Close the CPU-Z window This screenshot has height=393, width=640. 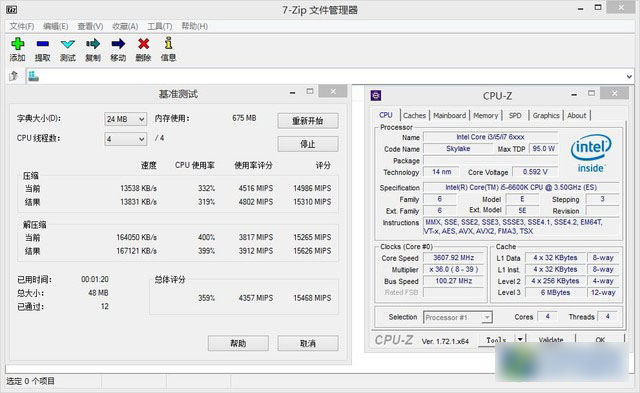(x=614, y=93)
